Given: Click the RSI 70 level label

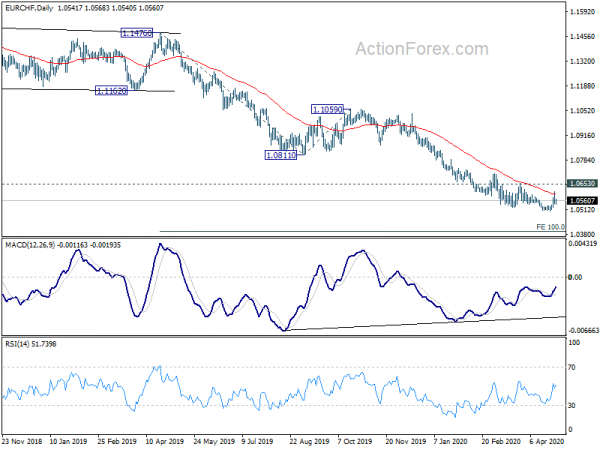Looking at the screenshot, I should coord(571,367).
